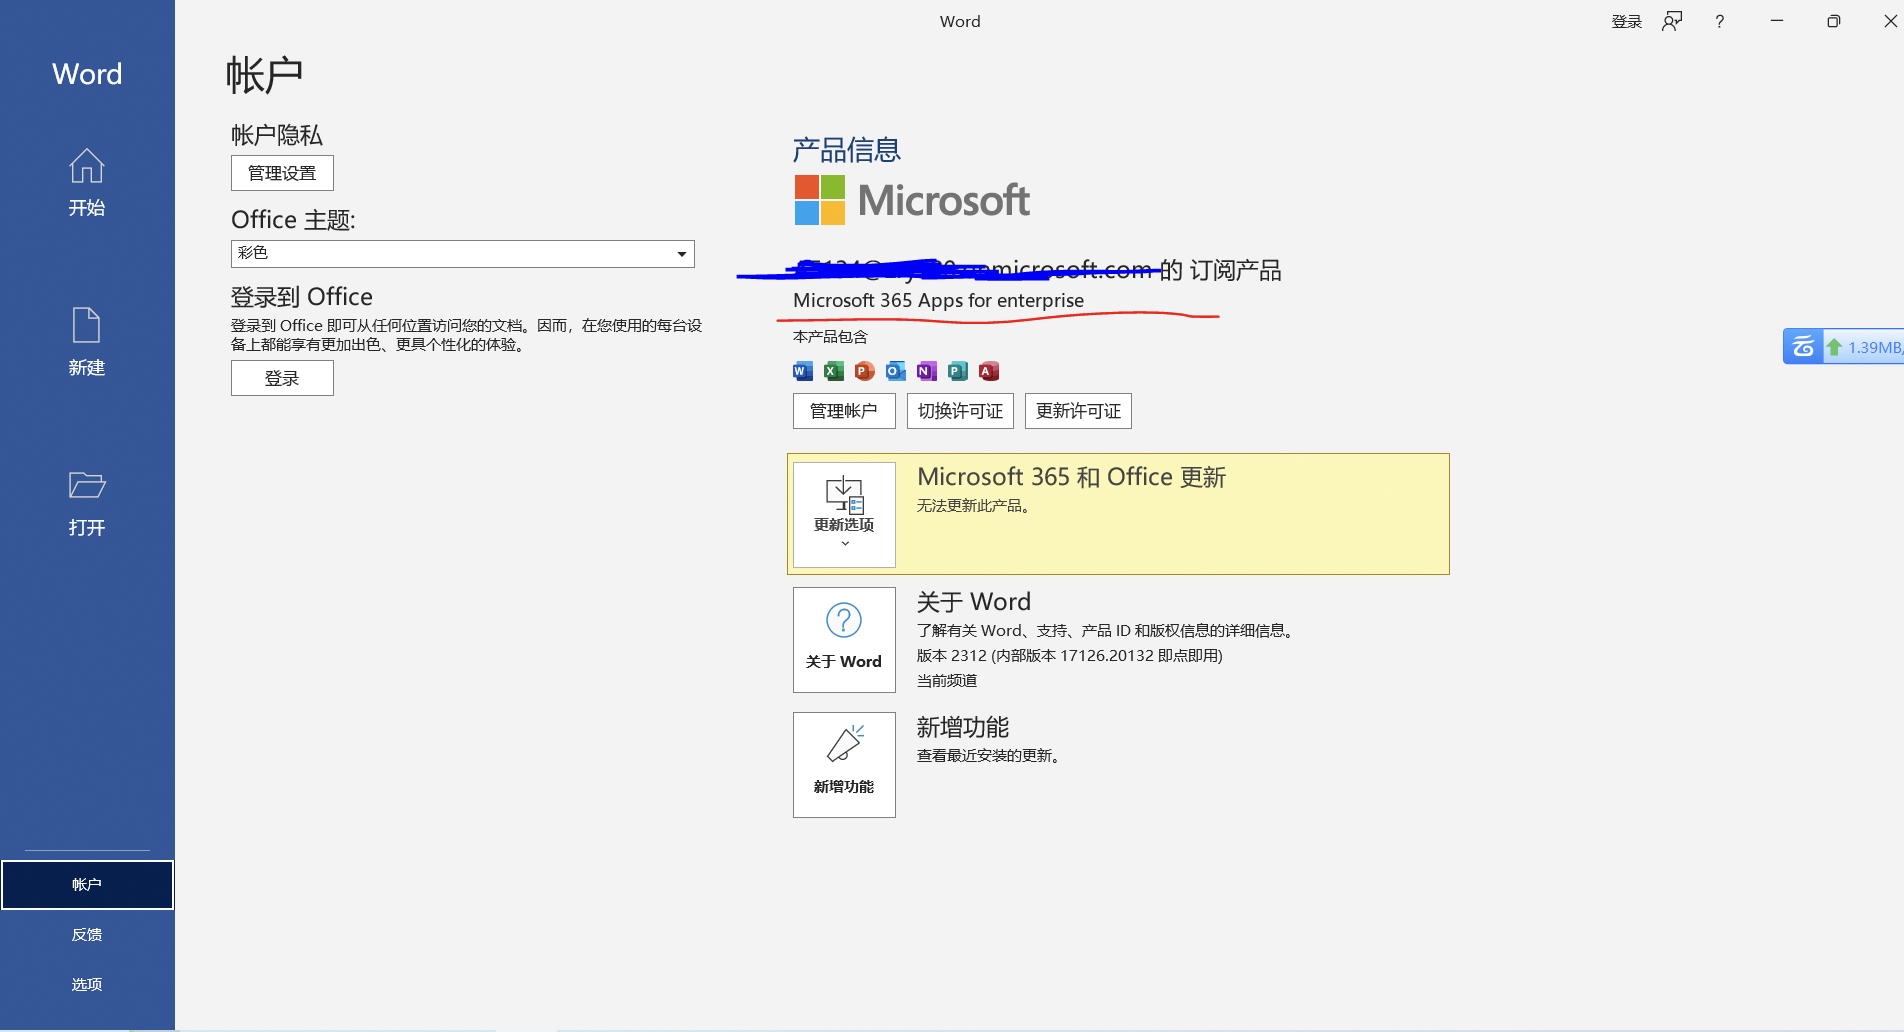Open the feedback person icon in title bar
The width and height of the screenshot is (1904, 1032).
[x=1672, y=22]
